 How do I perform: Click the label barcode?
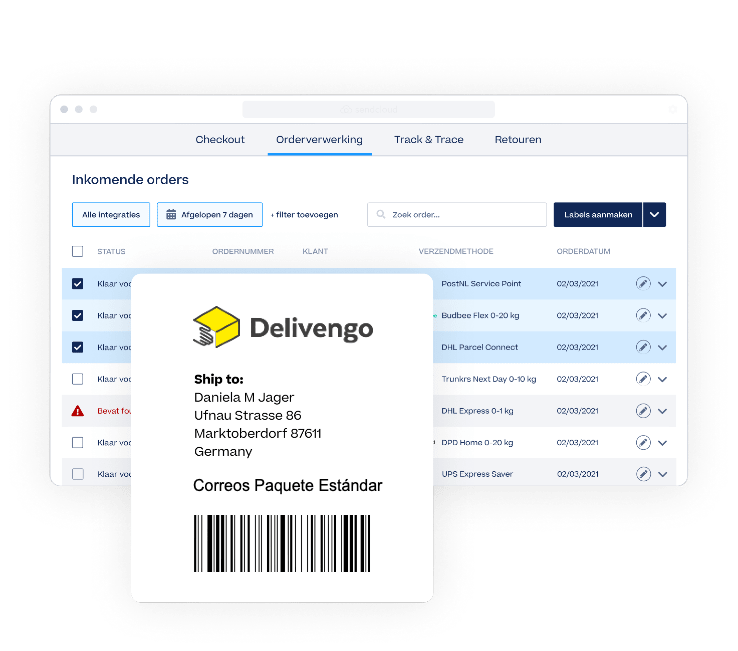click(282, 543)
